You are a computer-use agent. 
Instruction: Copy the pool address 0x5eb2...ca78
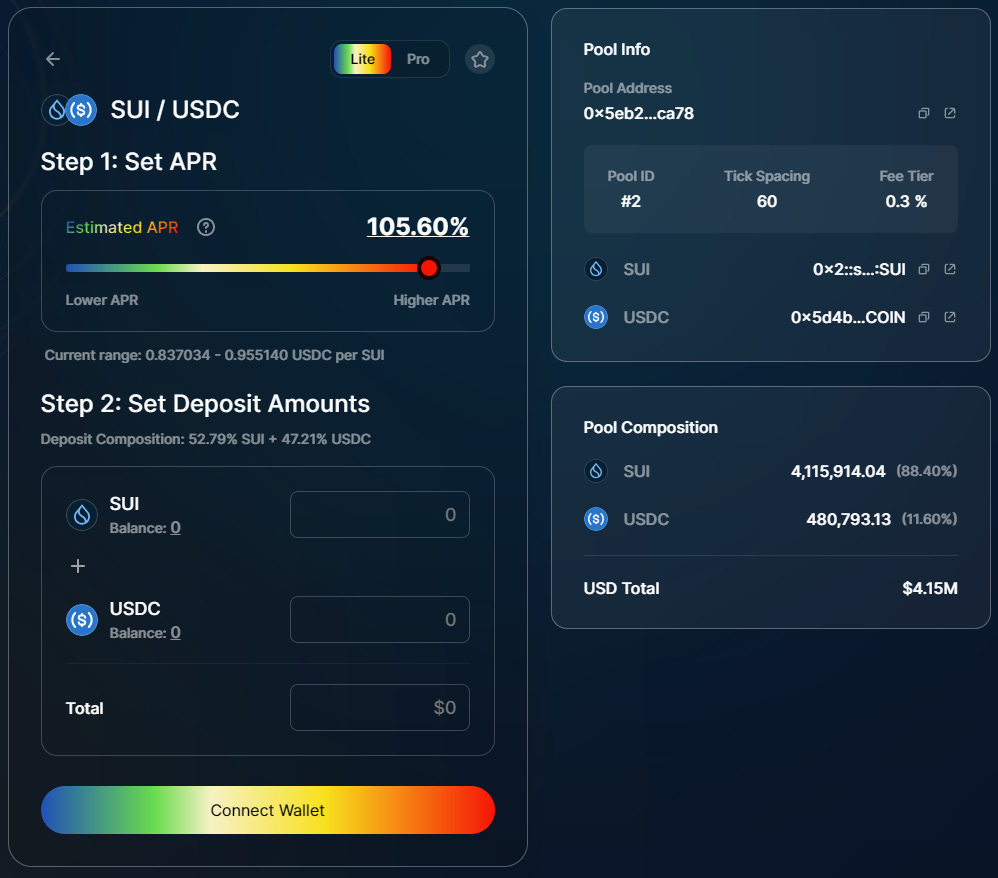(x=924, y=113)
